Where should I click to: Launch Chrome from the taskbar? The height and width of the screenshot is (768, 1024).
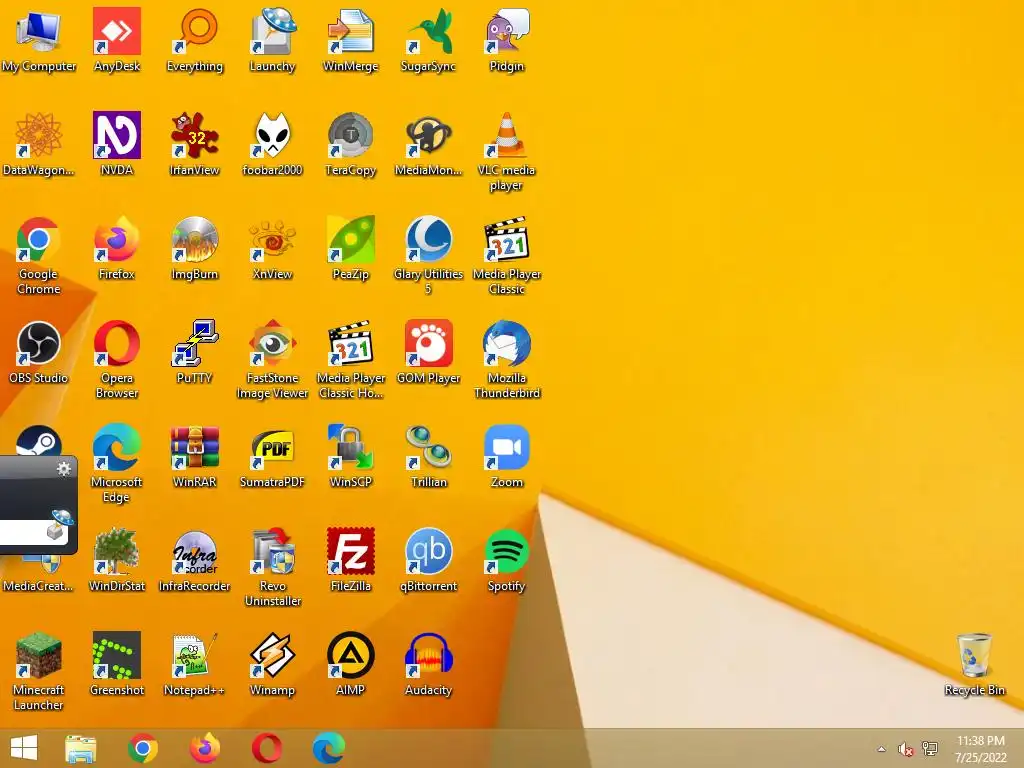[142, 748]
